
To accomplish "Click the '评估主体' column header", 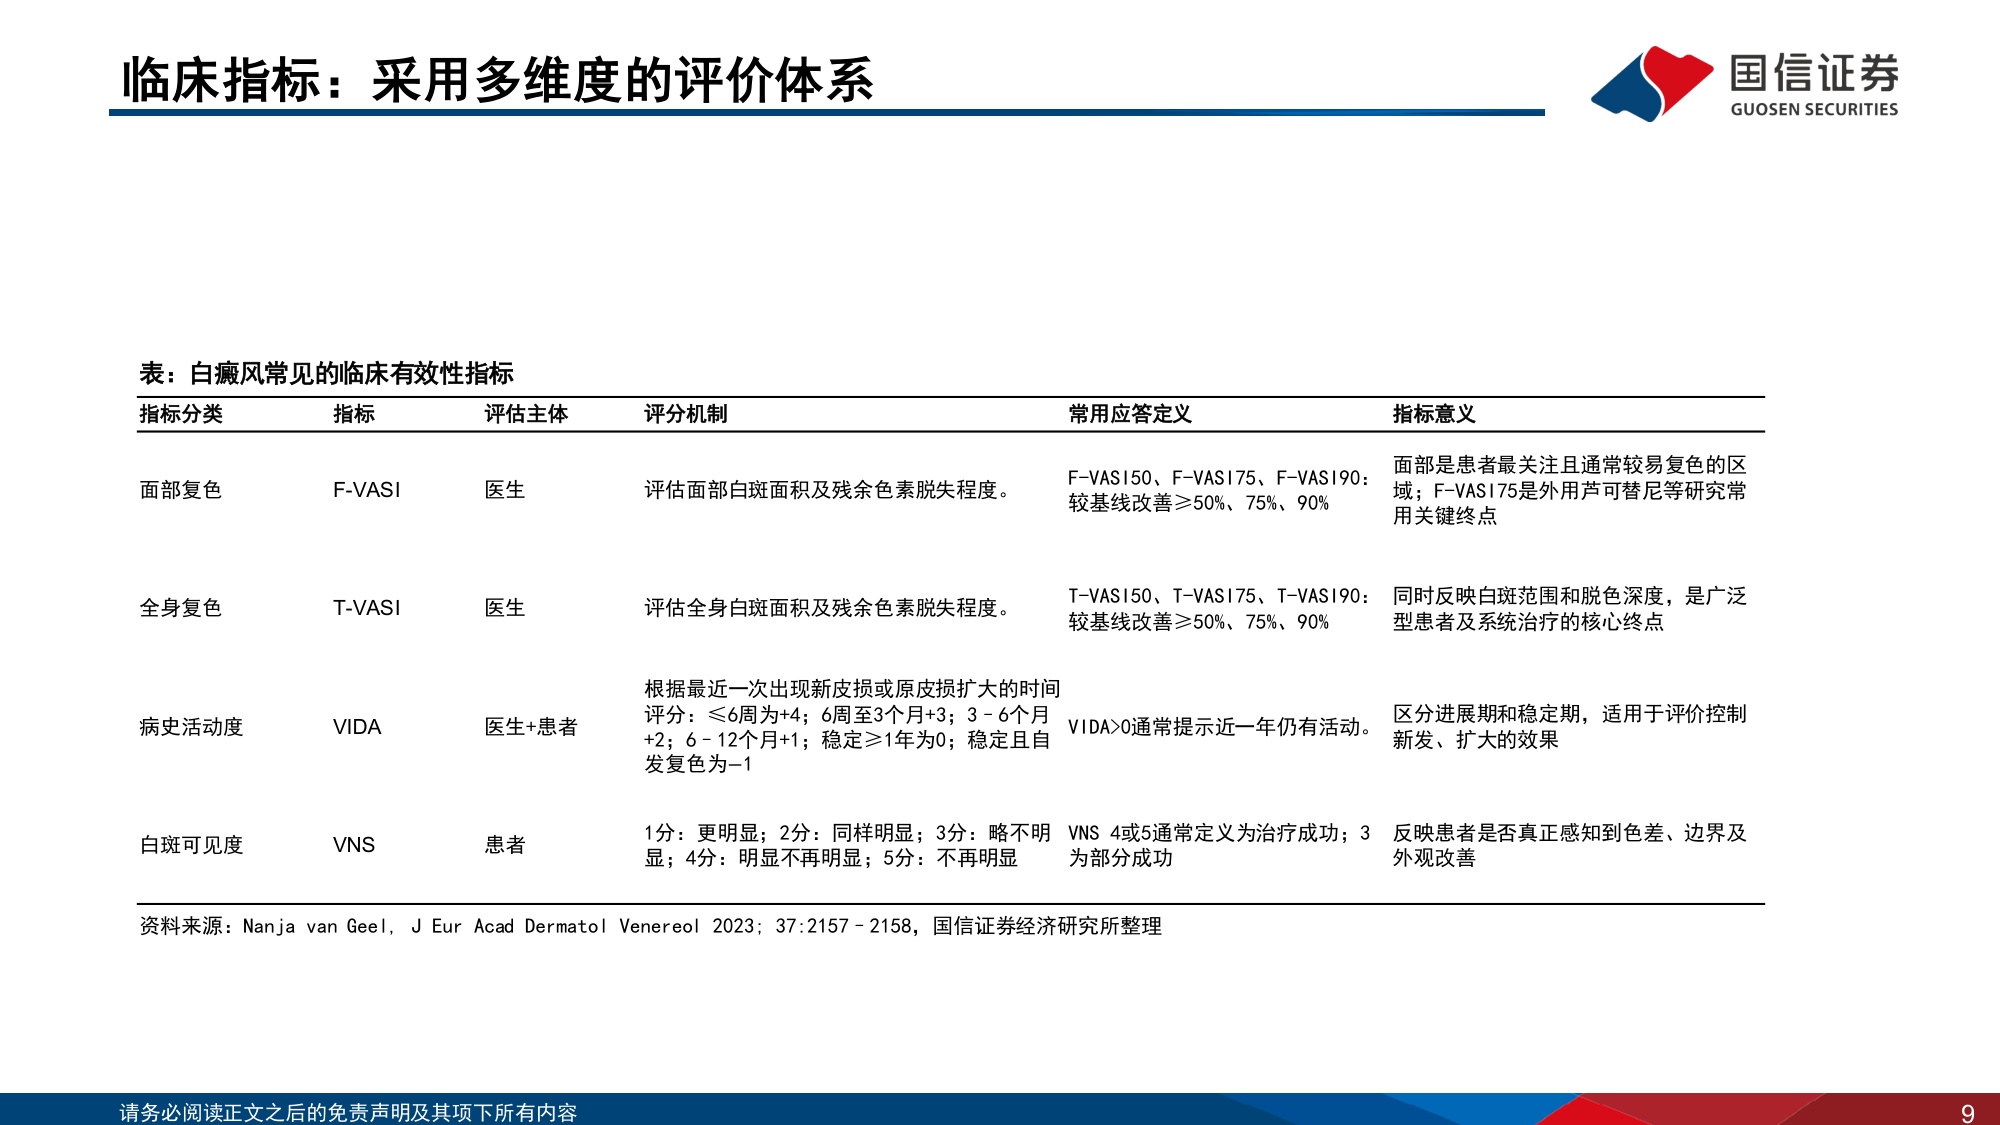I will 526,414.
